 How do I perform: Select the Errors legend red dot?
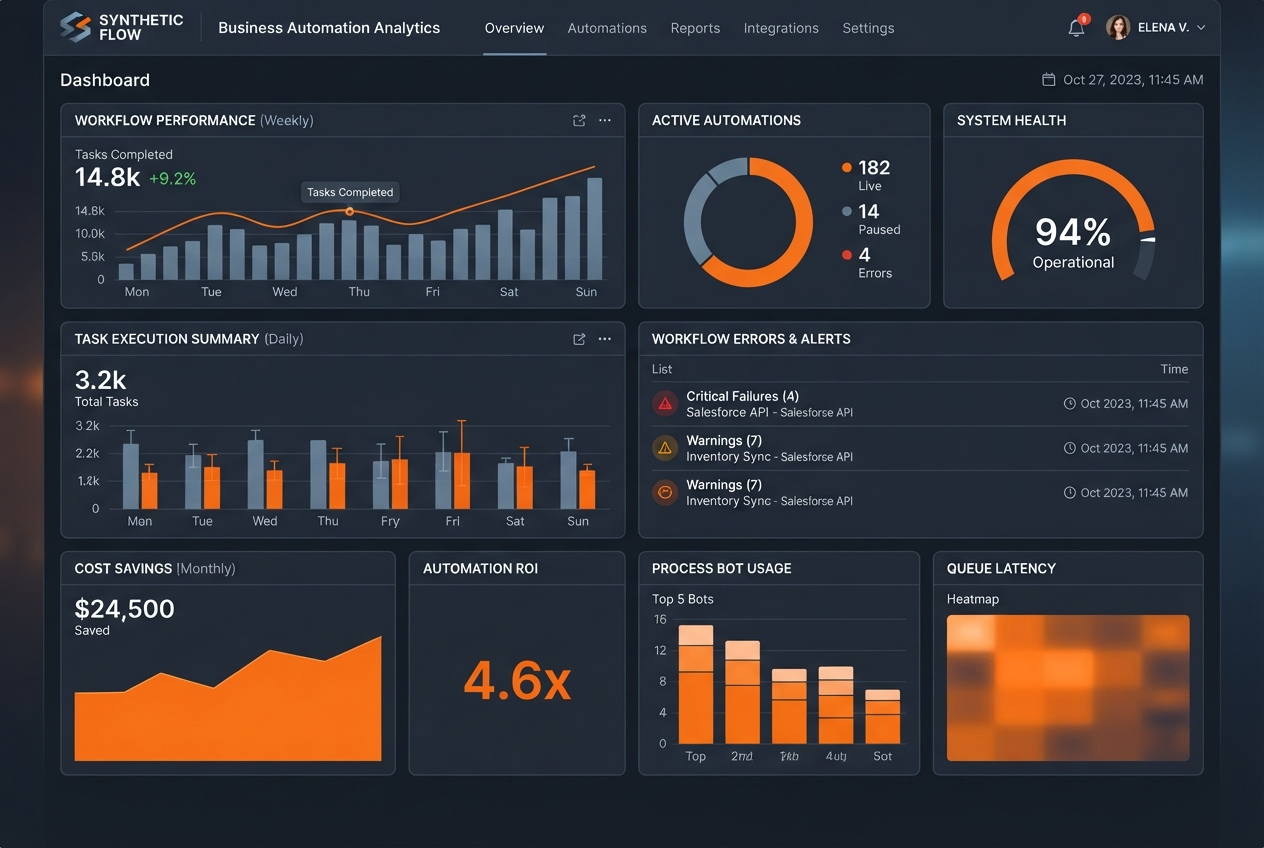click(x=847, y=255)
